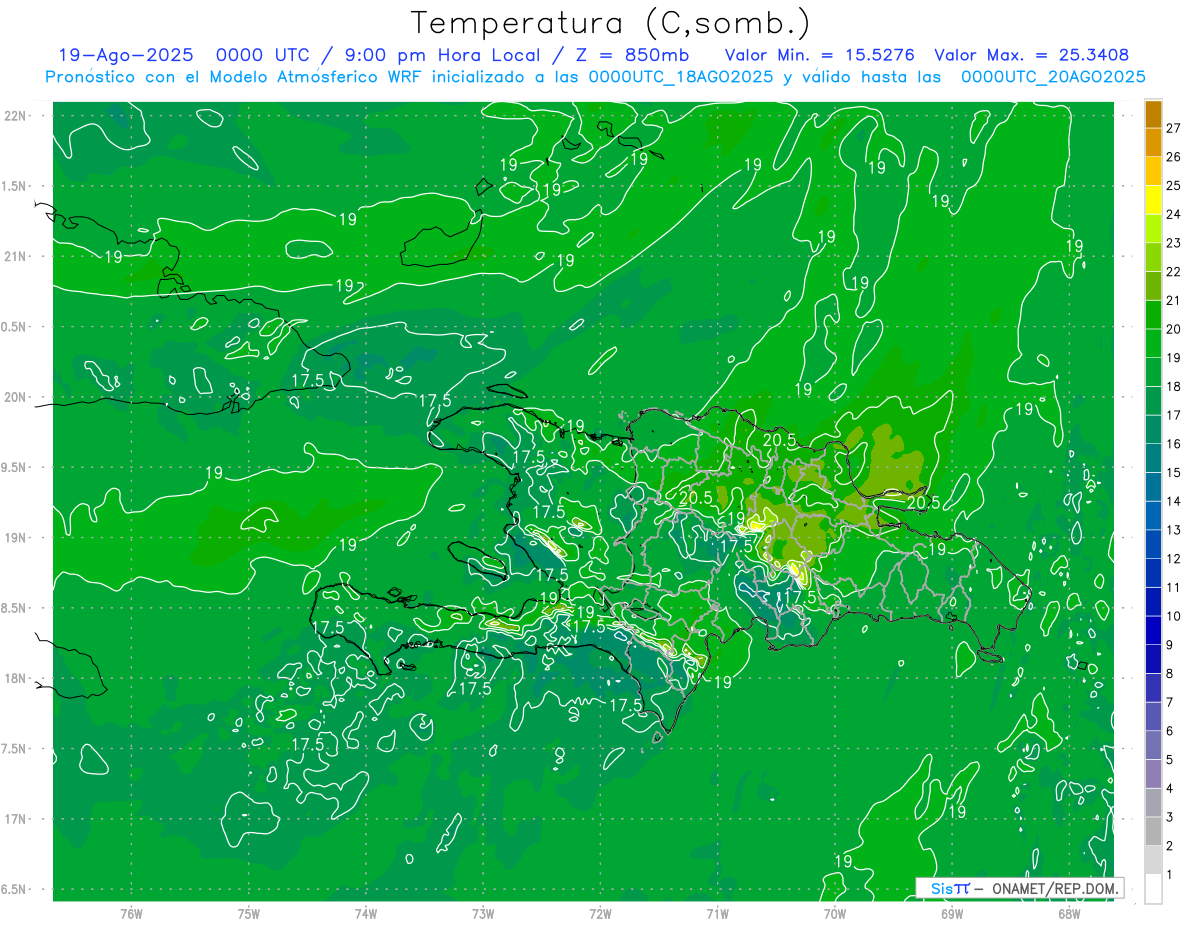Click the white swatch at the legend bottom

(x=1153, y=889)
